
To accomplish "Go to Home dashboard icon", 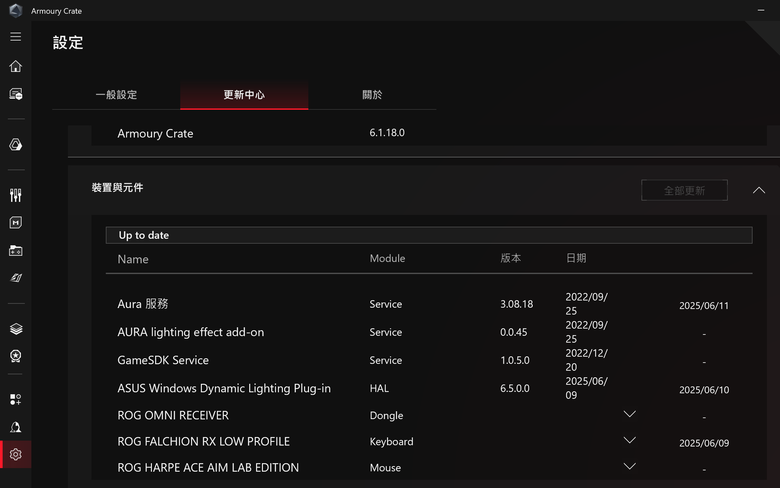I will 15,66.
